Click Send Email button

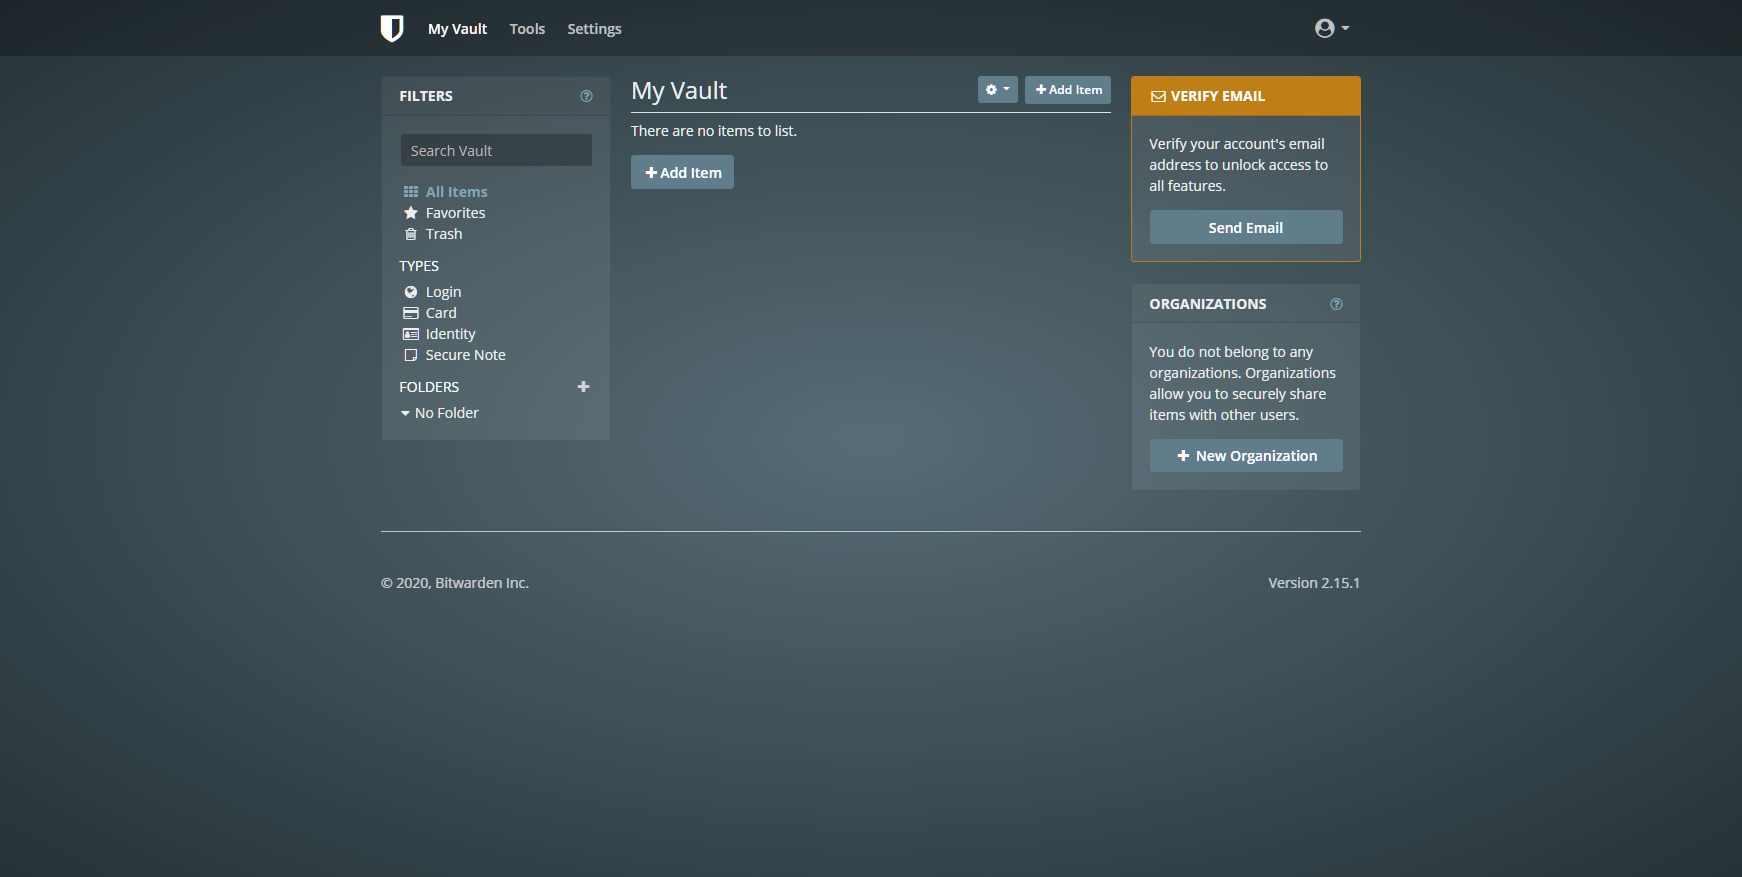pos(1245,228)
